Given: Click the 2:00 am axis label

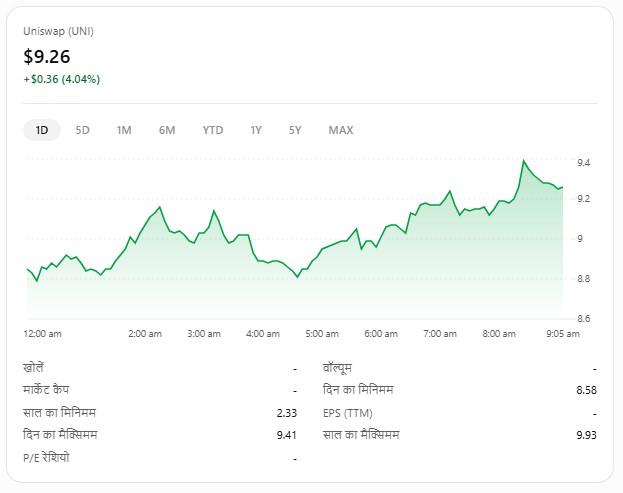Looking at the screenshot, I should 145,334.
